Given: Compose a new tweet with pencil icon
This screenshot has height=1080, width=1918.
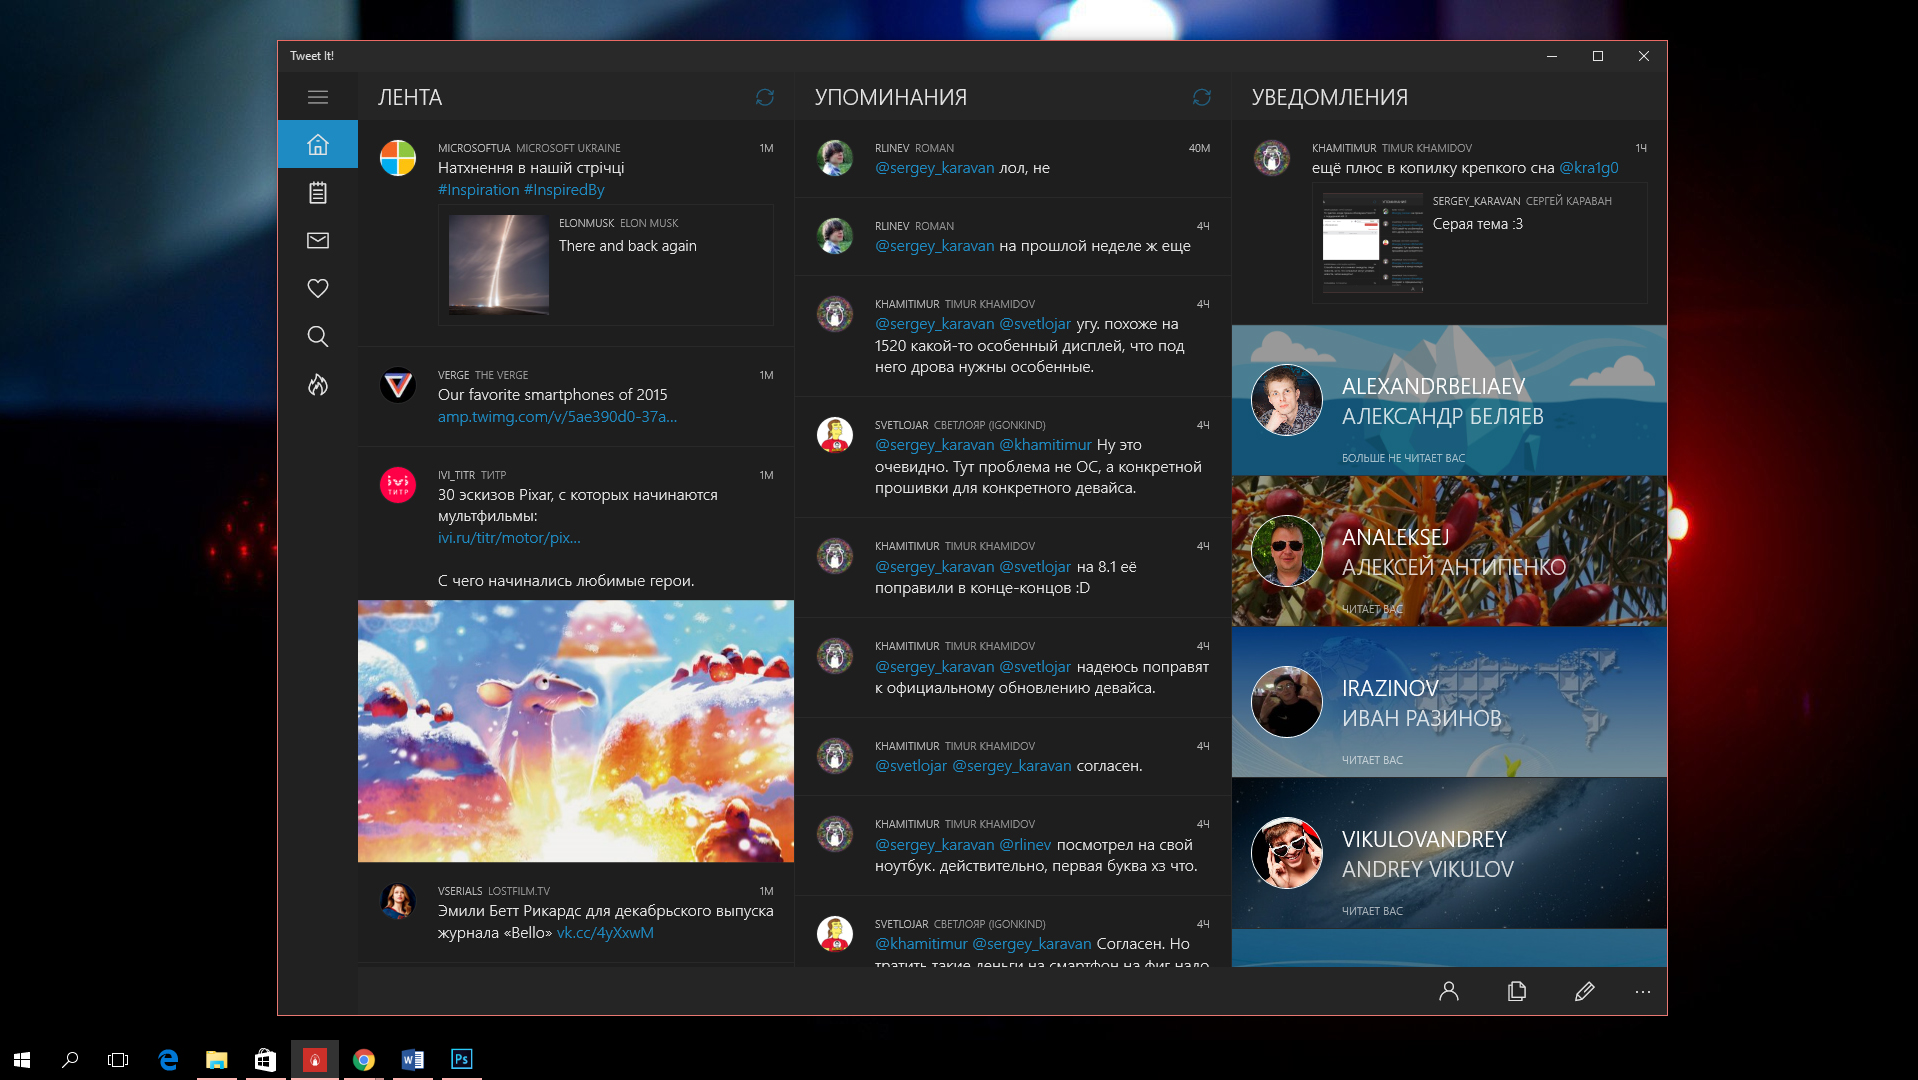Looking at the screenshot, I should point(1584,991).
